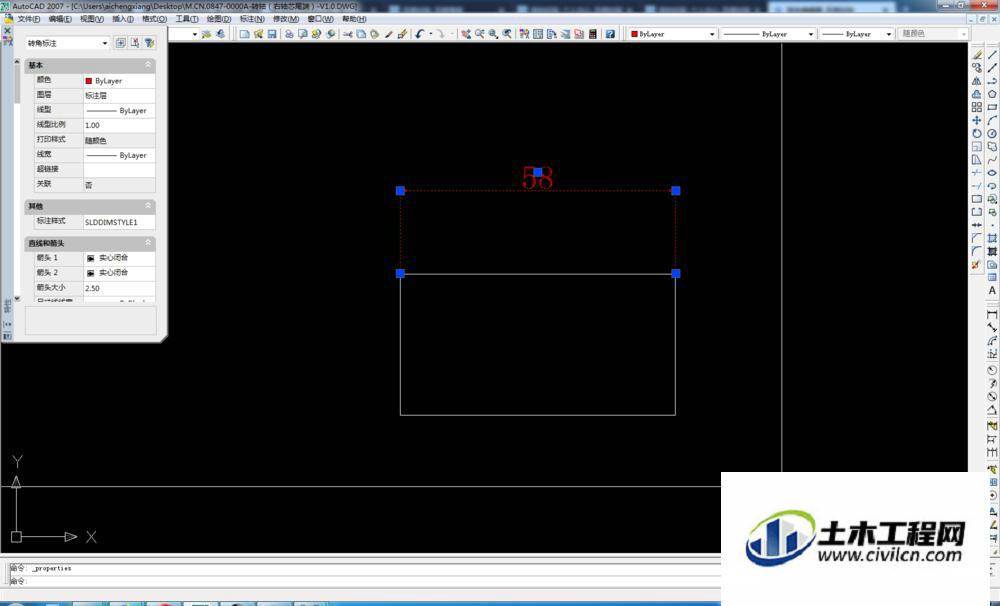Click the Plot (print) icon
This screenshot has height=606, width=1000.
pos(289,34)
